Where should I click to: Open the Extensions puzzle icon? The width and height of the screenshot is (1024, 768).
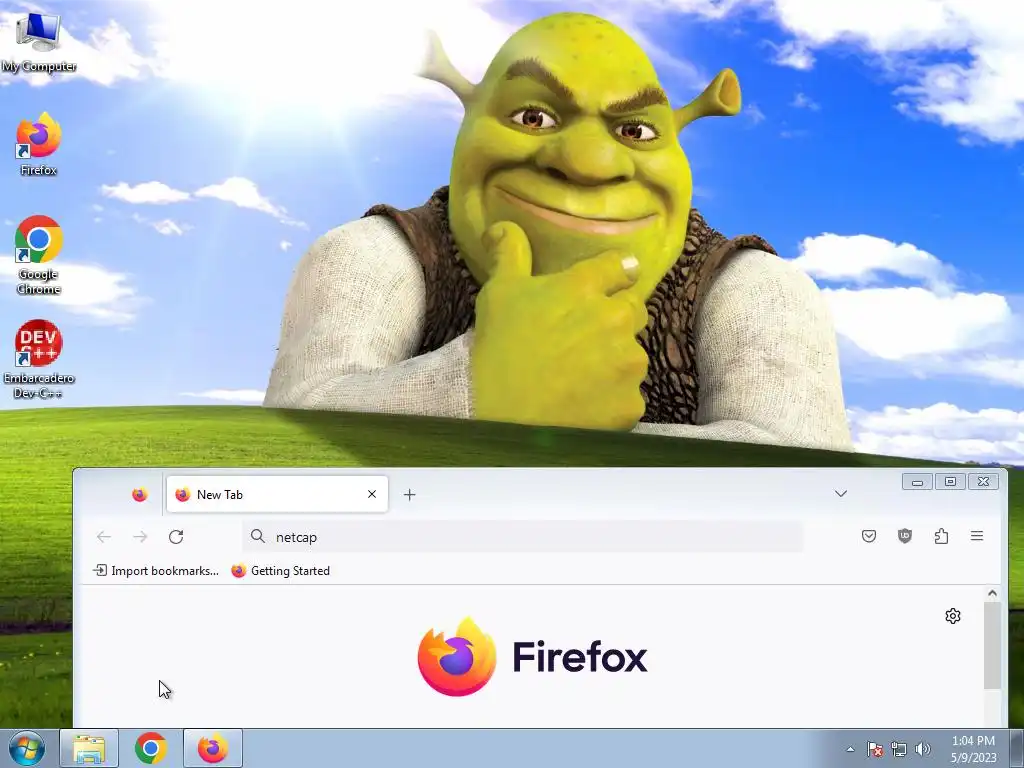[x=941, y=536]
